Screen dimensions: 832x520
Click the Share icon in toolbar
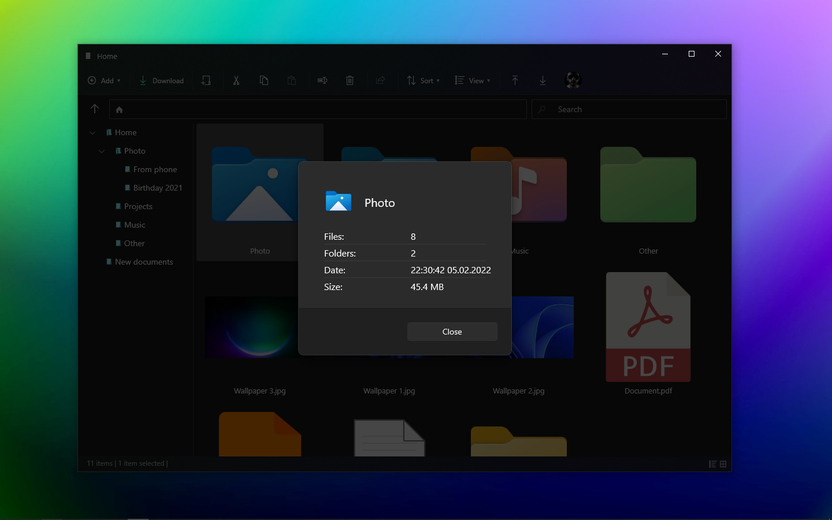380,81
